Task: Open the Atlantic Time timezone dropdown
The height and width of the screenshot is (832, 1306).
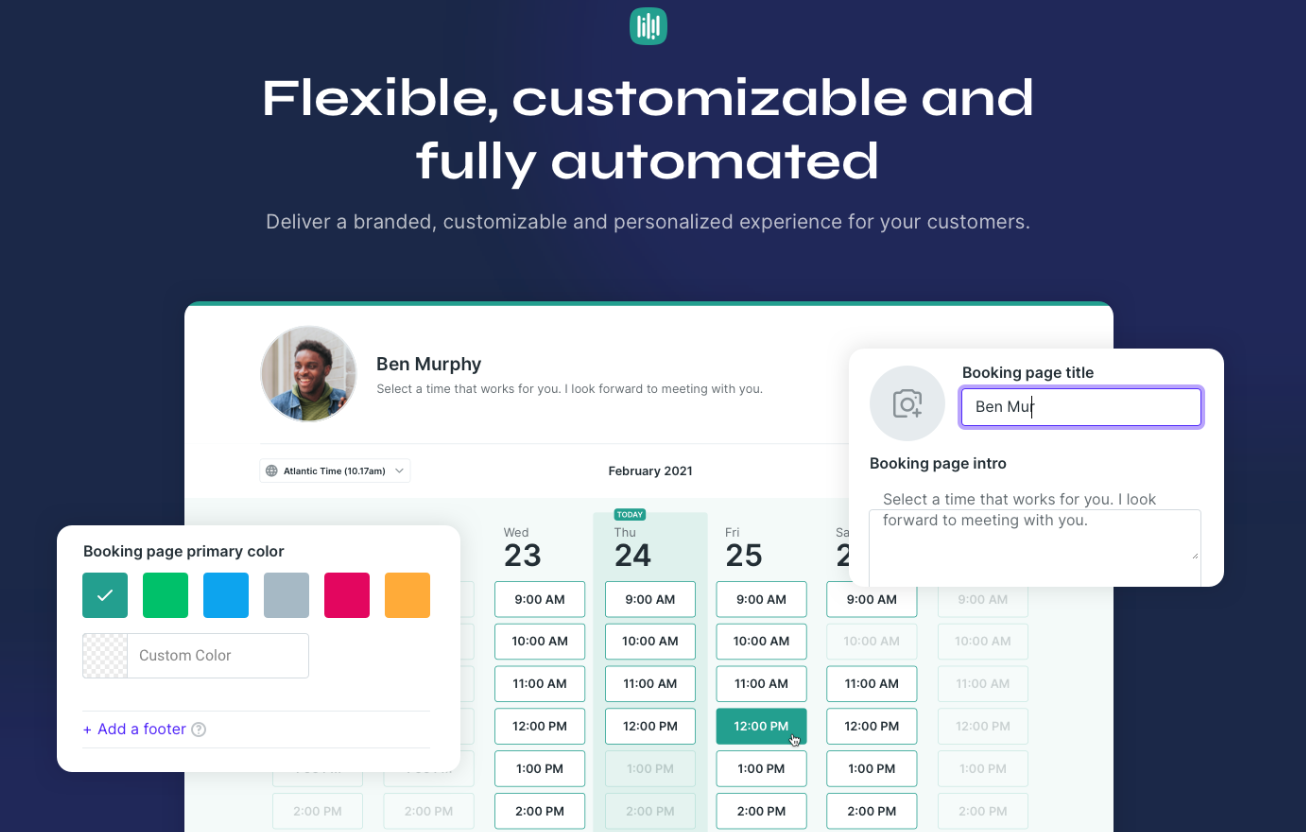Action: [x=335, y=471]
